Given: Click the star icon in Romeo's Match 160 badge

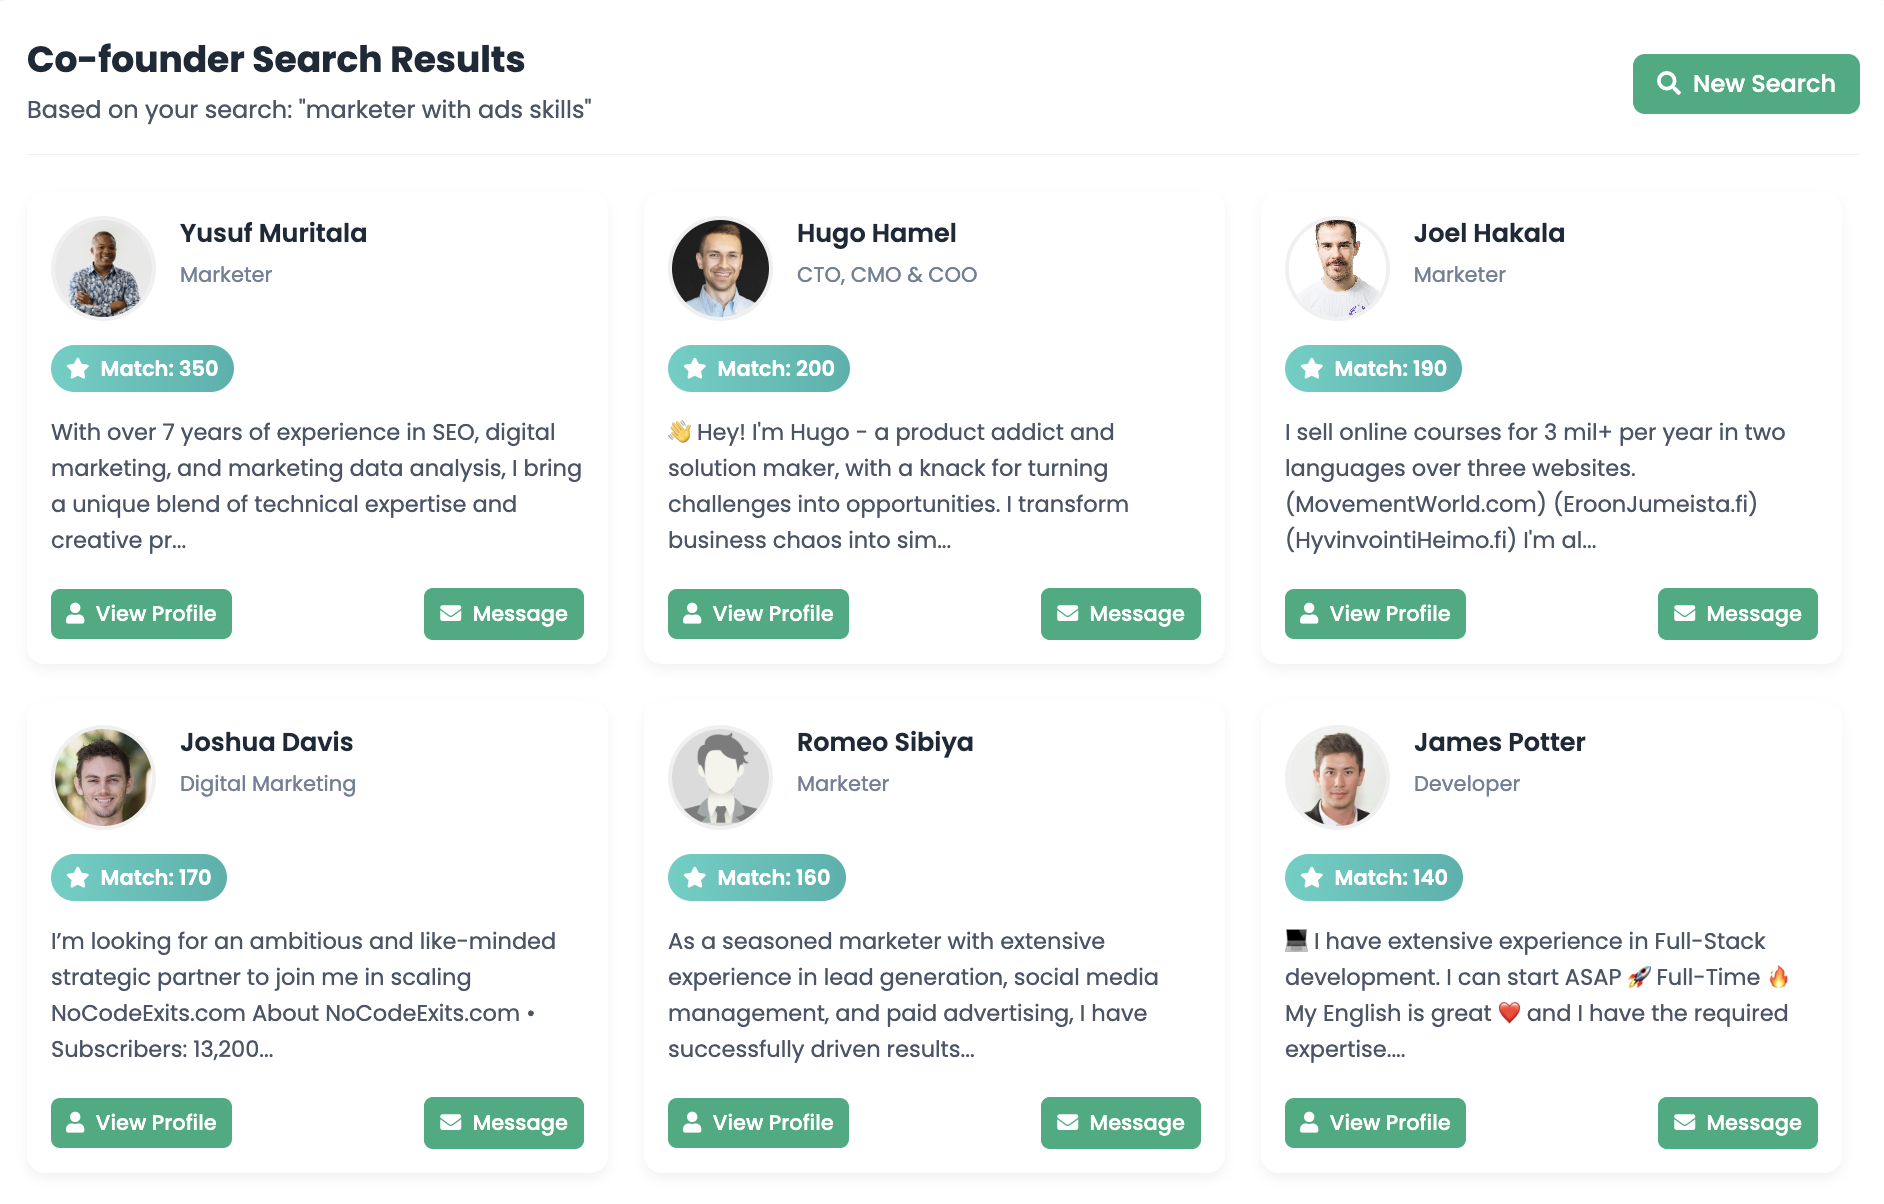Looking at the screenshot, I should tap(694, 877).
